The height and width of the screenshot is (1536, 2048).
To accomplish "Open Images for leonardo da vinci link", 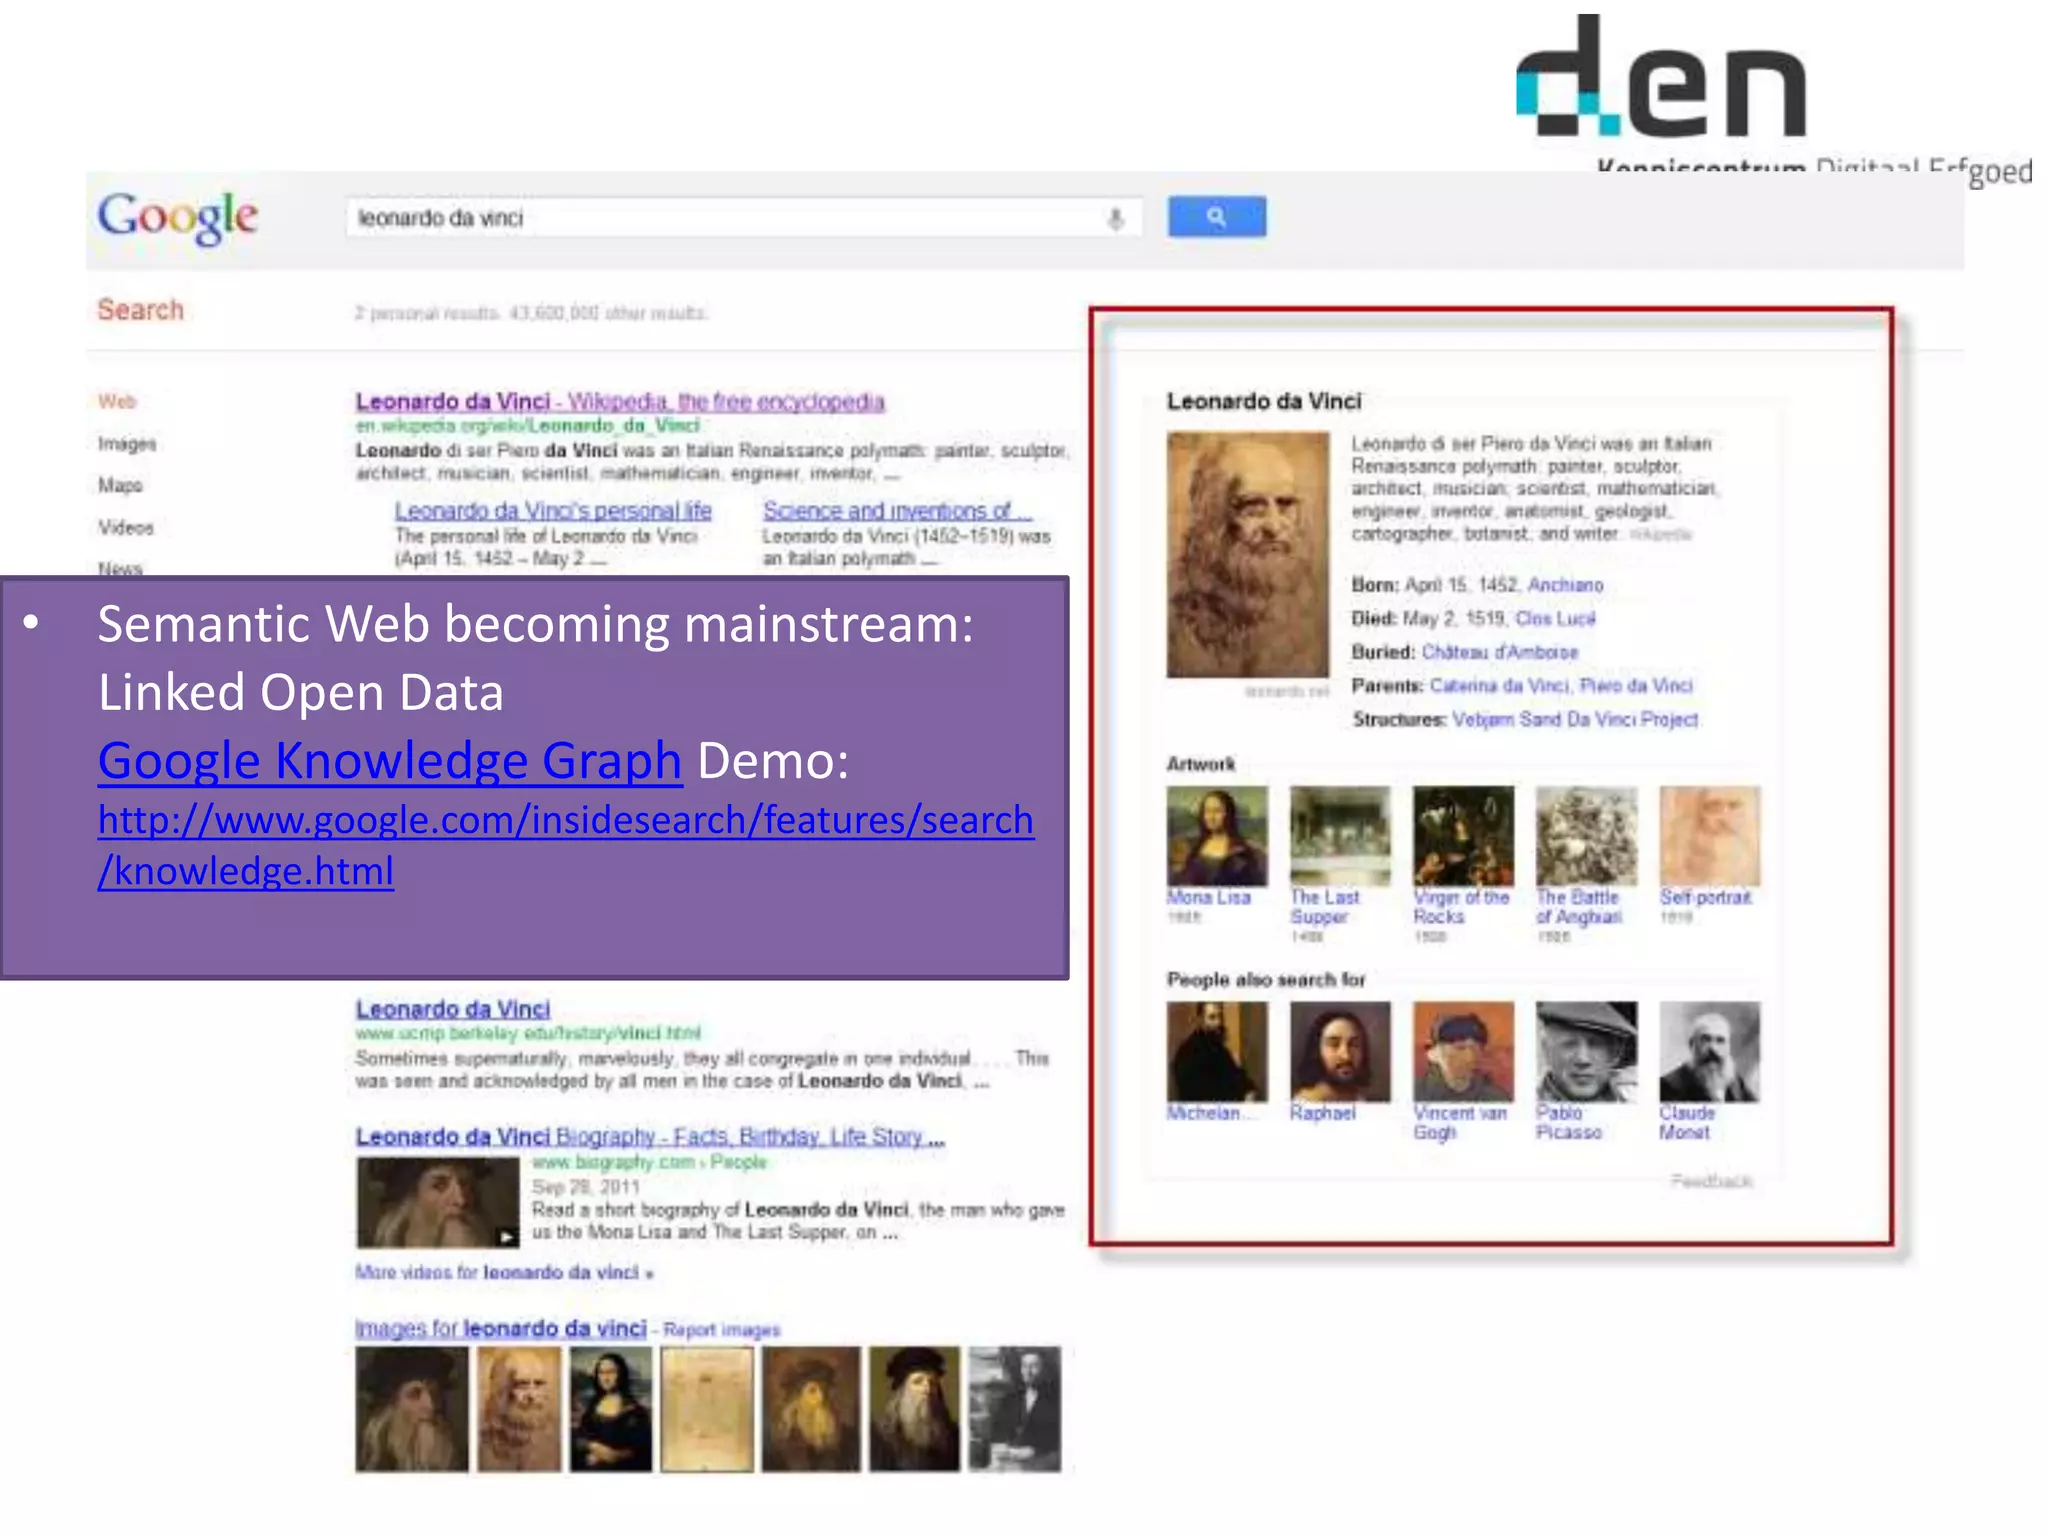I will (x=501, y=1328).
